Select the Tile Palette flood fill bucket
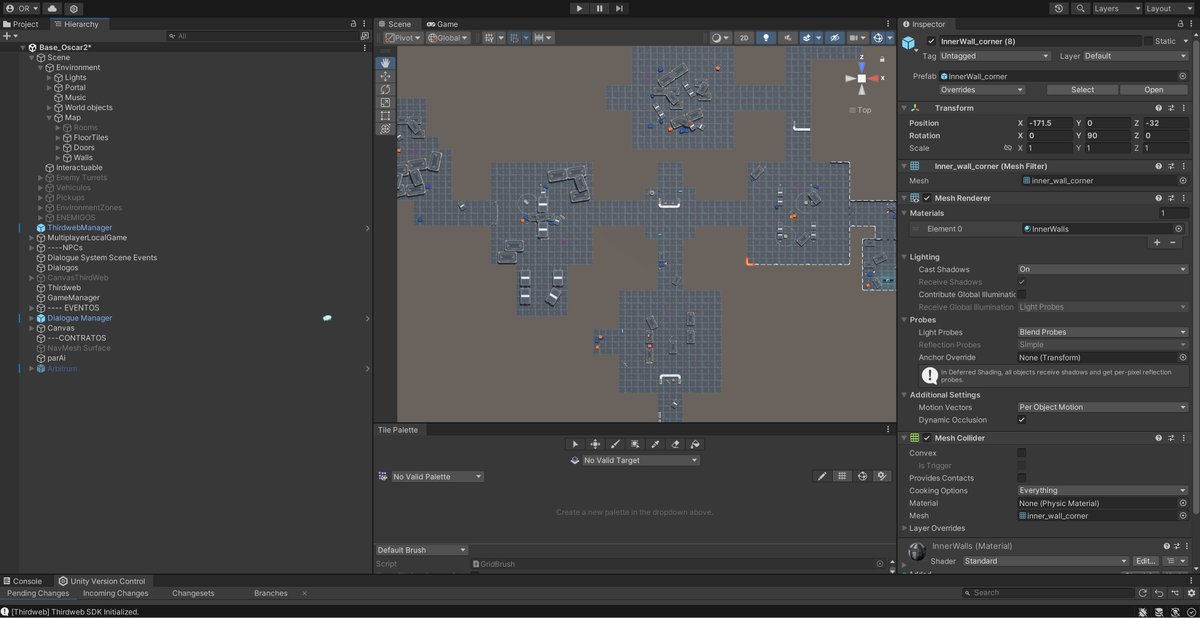 pyautogui.click(x=695, y=444)
